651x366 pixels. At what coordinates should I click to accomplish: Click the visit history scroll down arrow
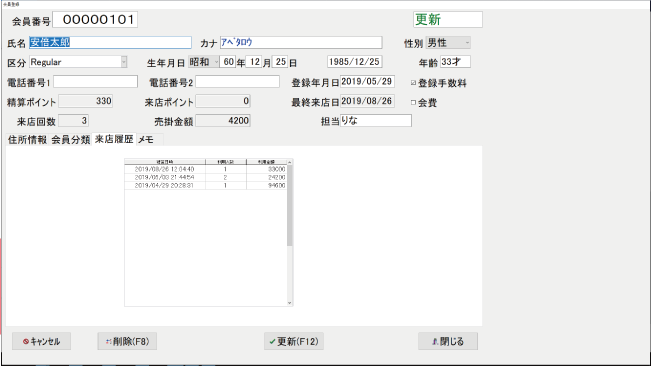tap(289, 303)
